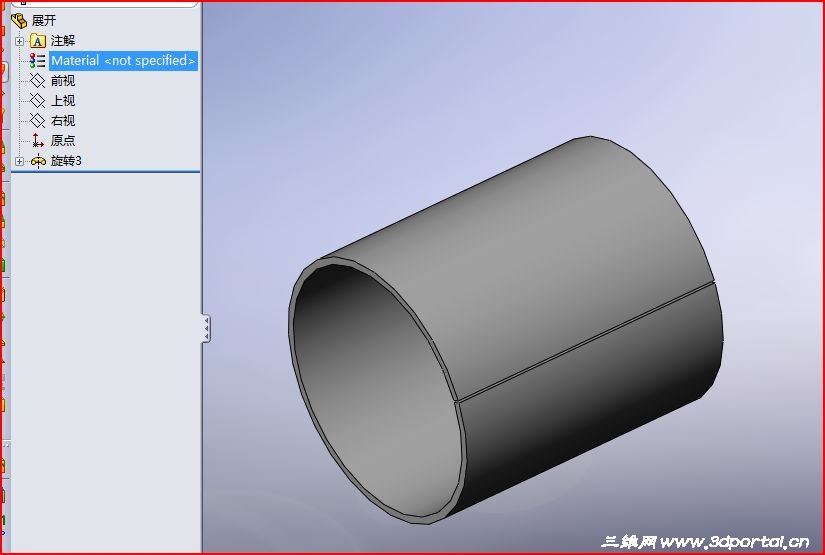Screen dimensions: 825x555
Task: Click the 注解 annotations folder icon
Action: tap(37, 41)
